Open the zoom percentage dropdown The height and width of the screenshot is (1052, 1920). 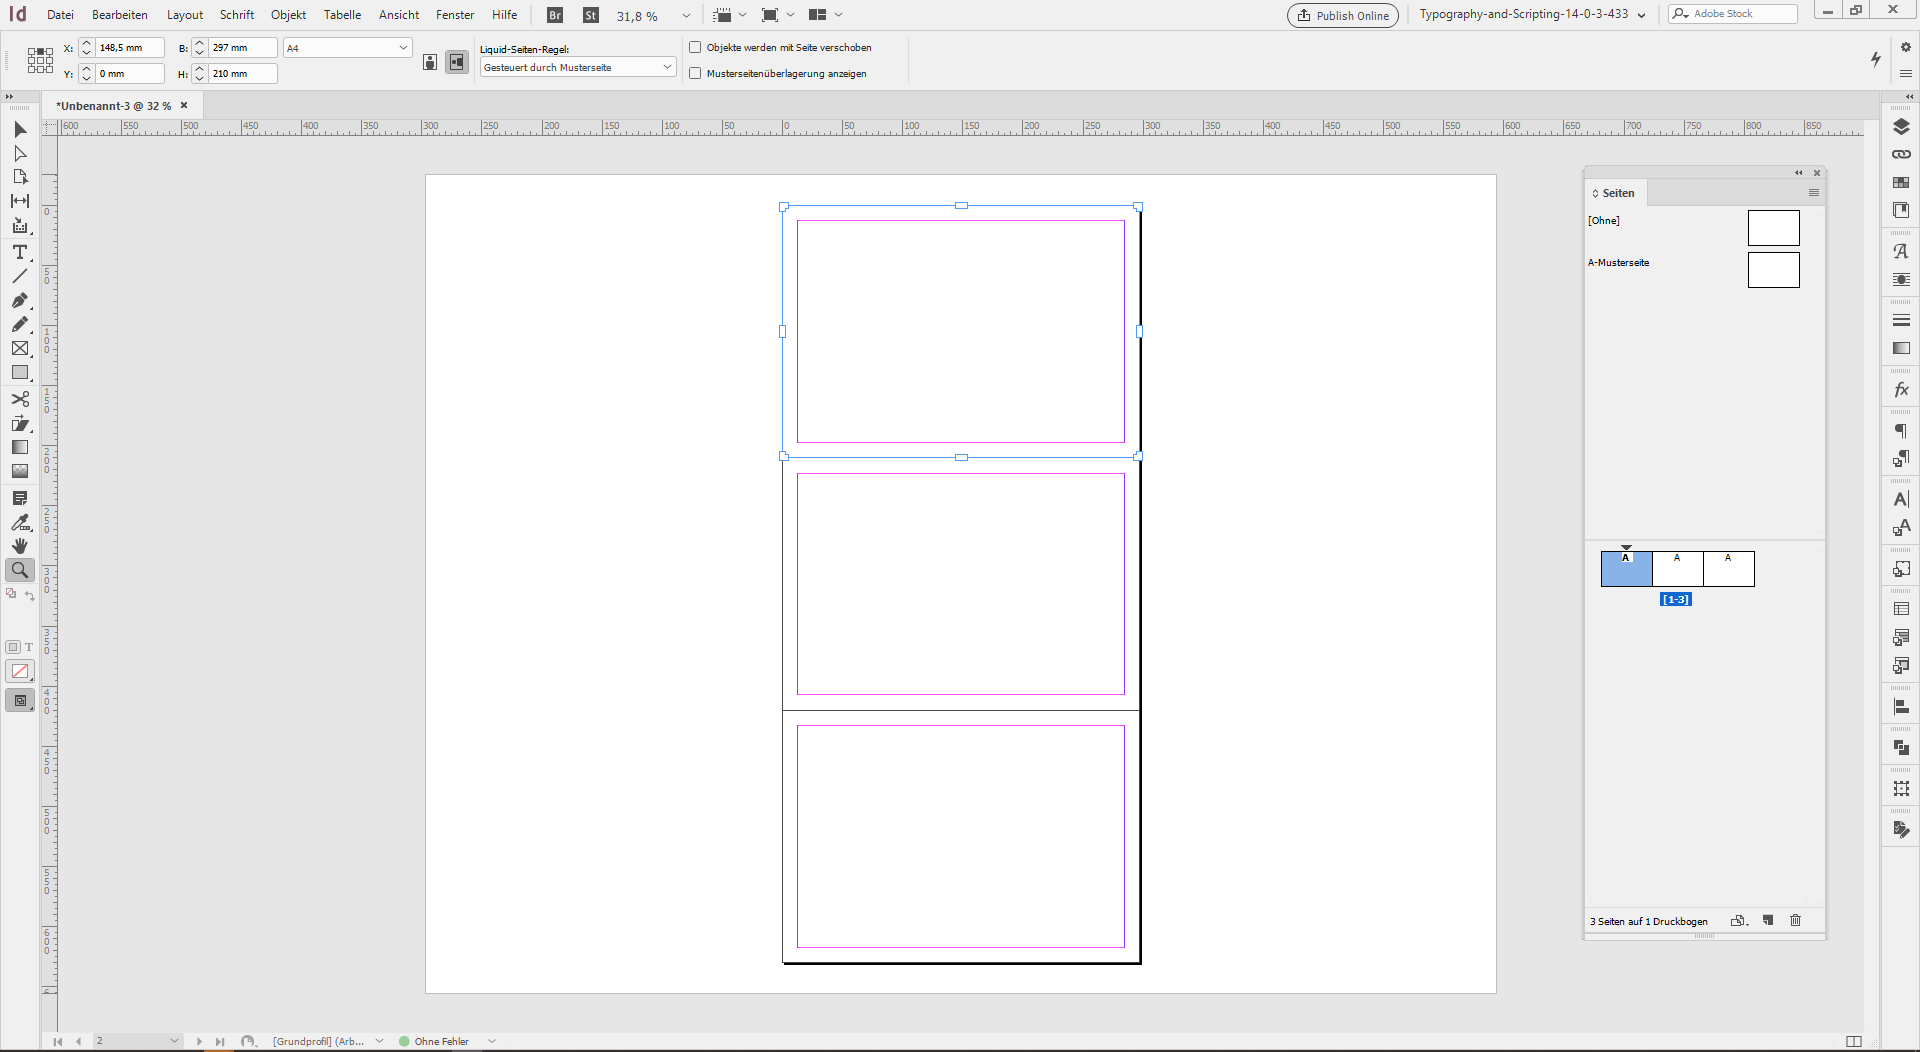pos(686,15)
